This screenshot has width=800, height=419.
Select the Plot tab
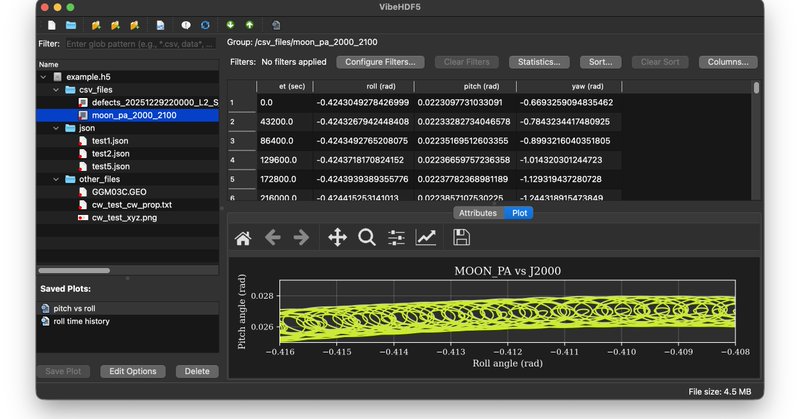click(x=519, y=213)
